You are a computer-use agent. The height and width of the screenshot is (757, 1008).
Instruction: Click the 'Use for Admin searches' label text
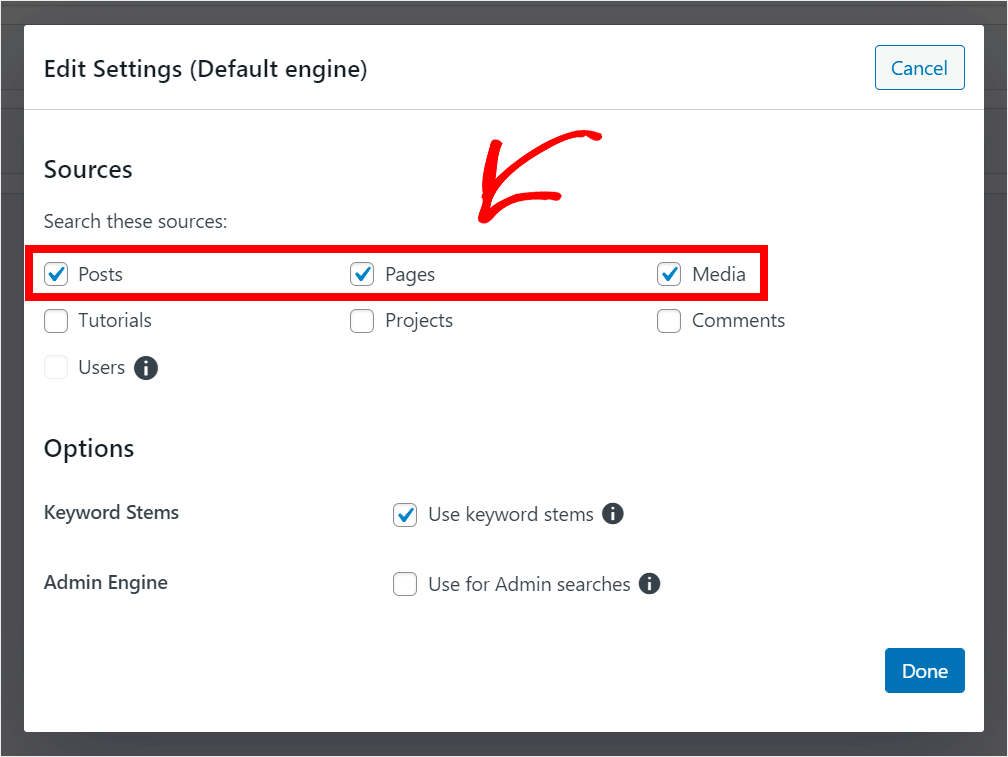coord(529,584)
